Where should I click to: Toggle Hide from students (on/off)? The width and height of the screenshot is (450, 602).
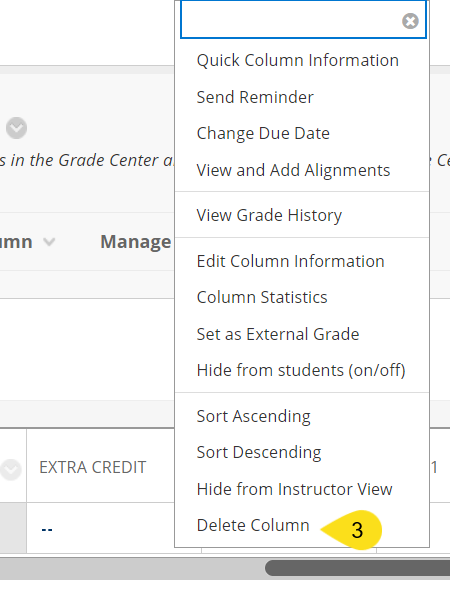click(301, 370)
